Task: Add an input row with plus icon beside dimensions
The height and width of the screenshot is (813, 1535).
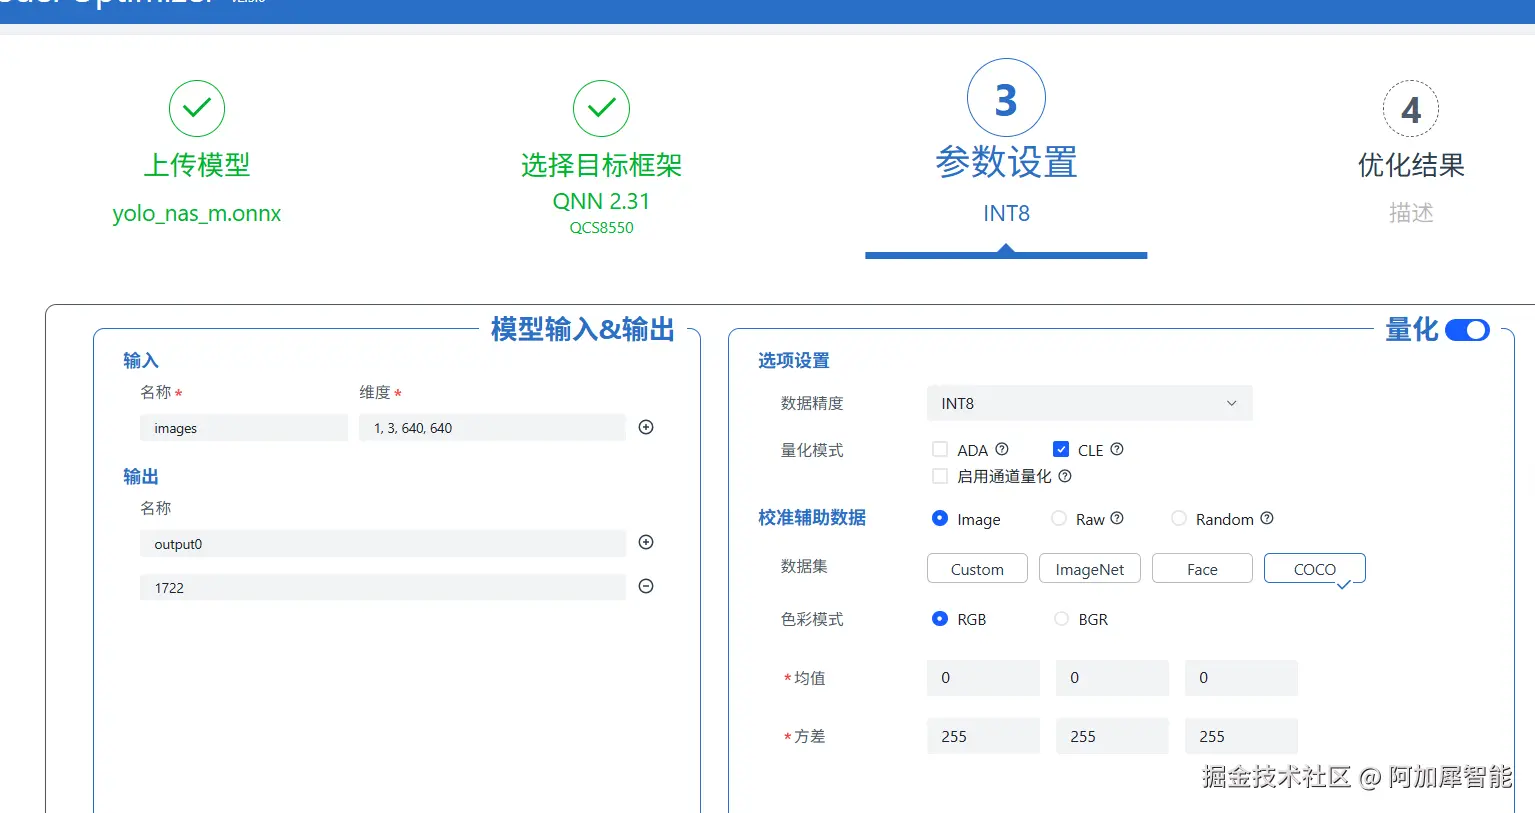Action: coord(646,427)
